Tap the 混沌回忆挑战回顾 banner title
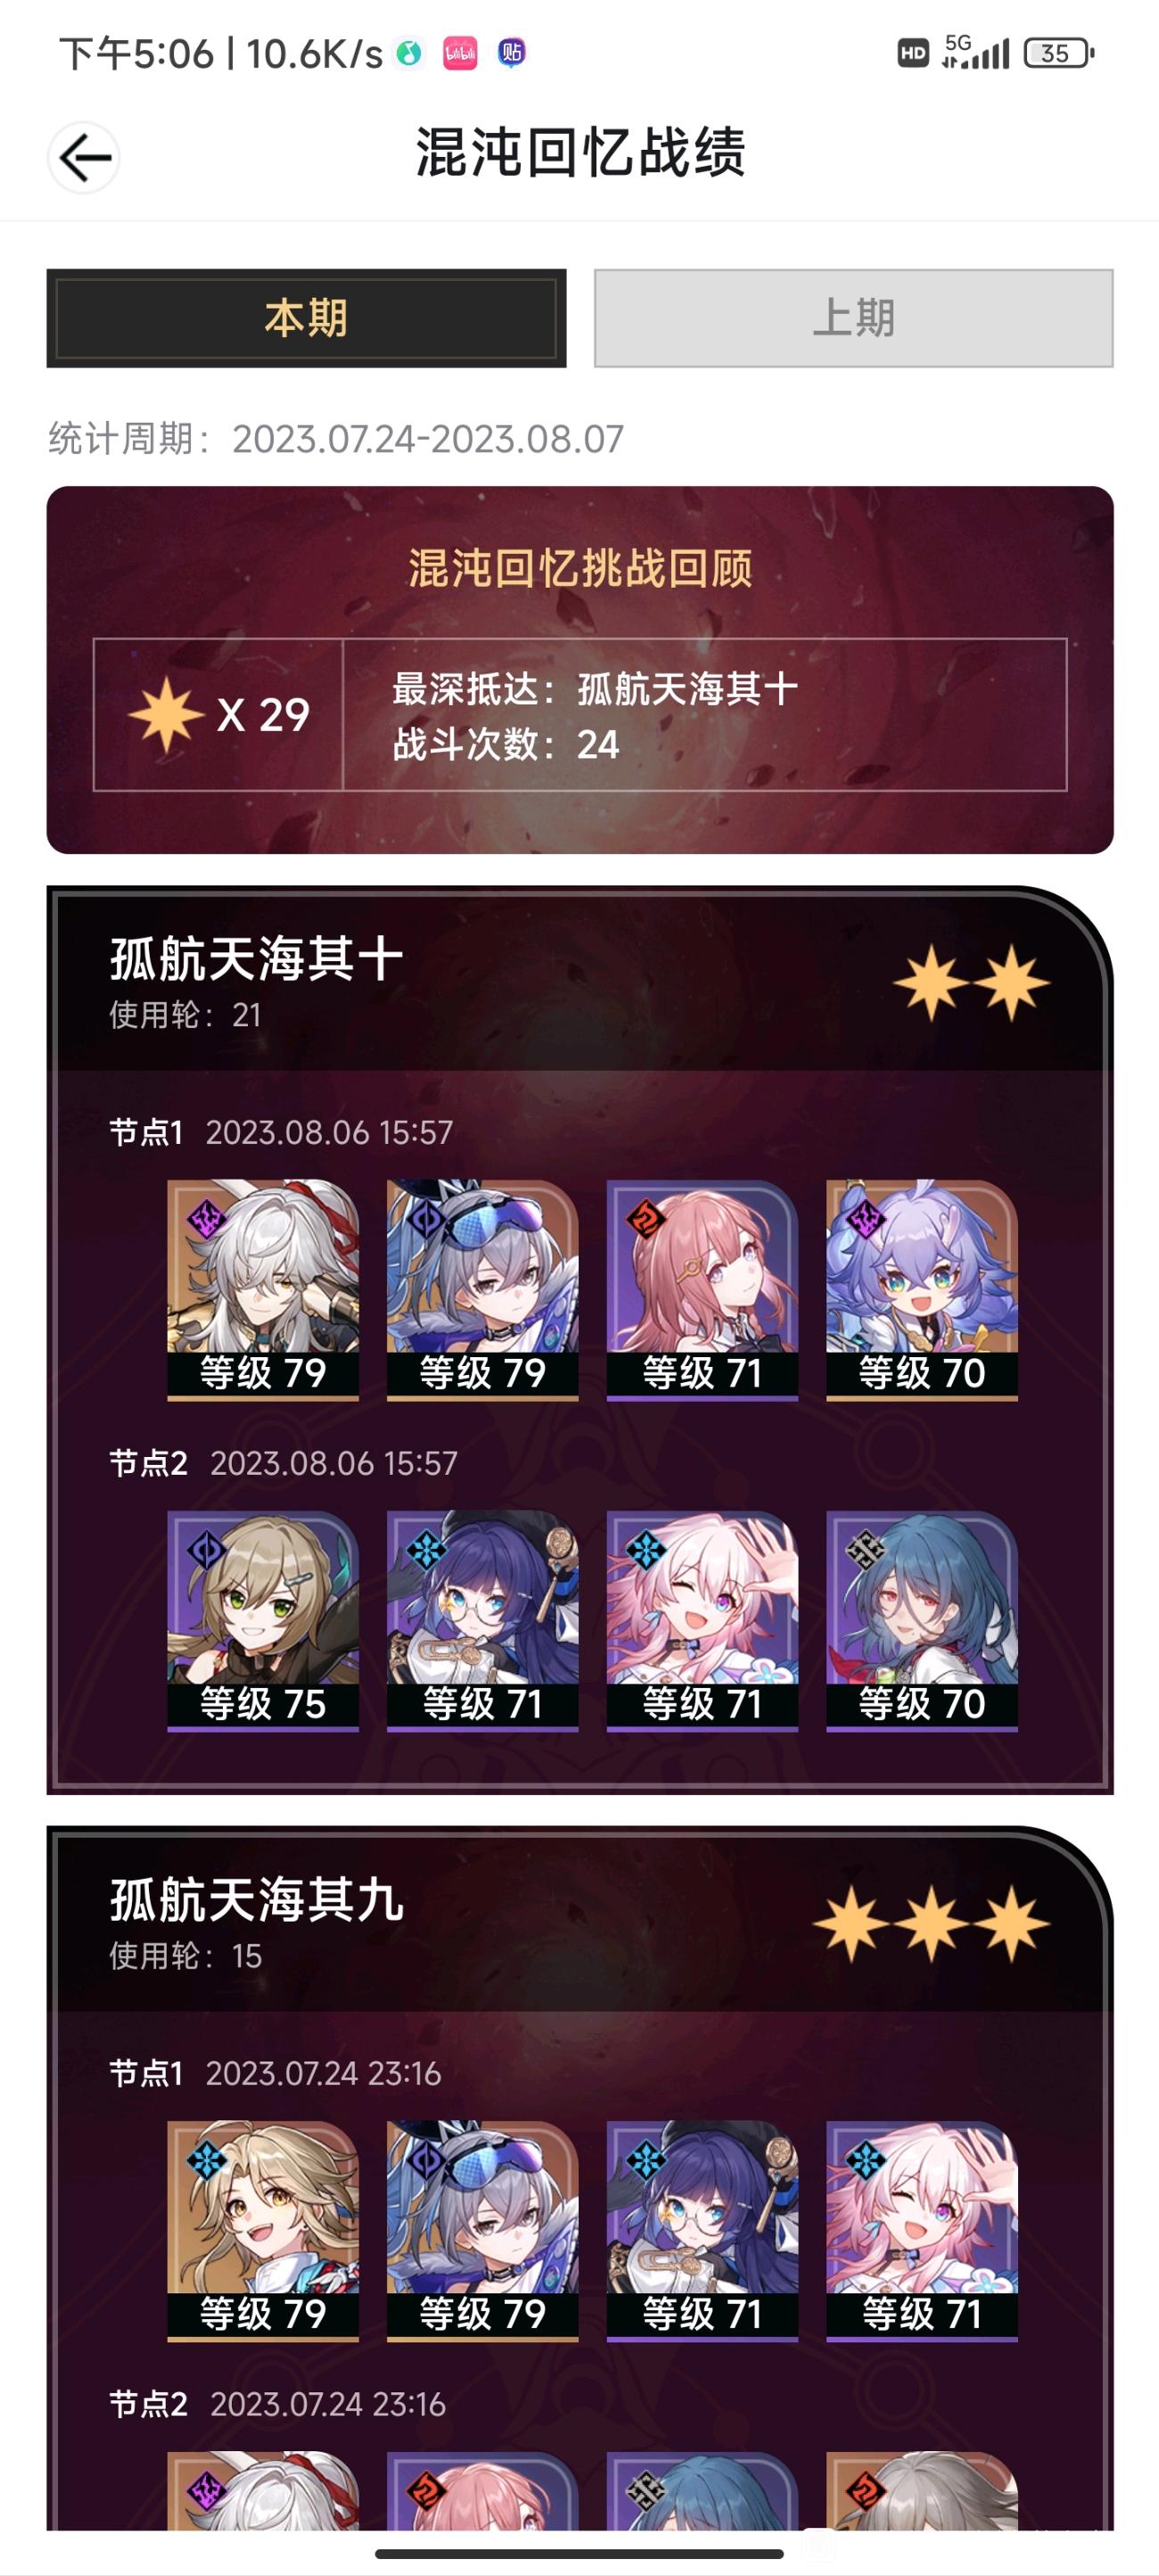The height and width of the screenshot is (2576, 1159). (x=580, y=568)
